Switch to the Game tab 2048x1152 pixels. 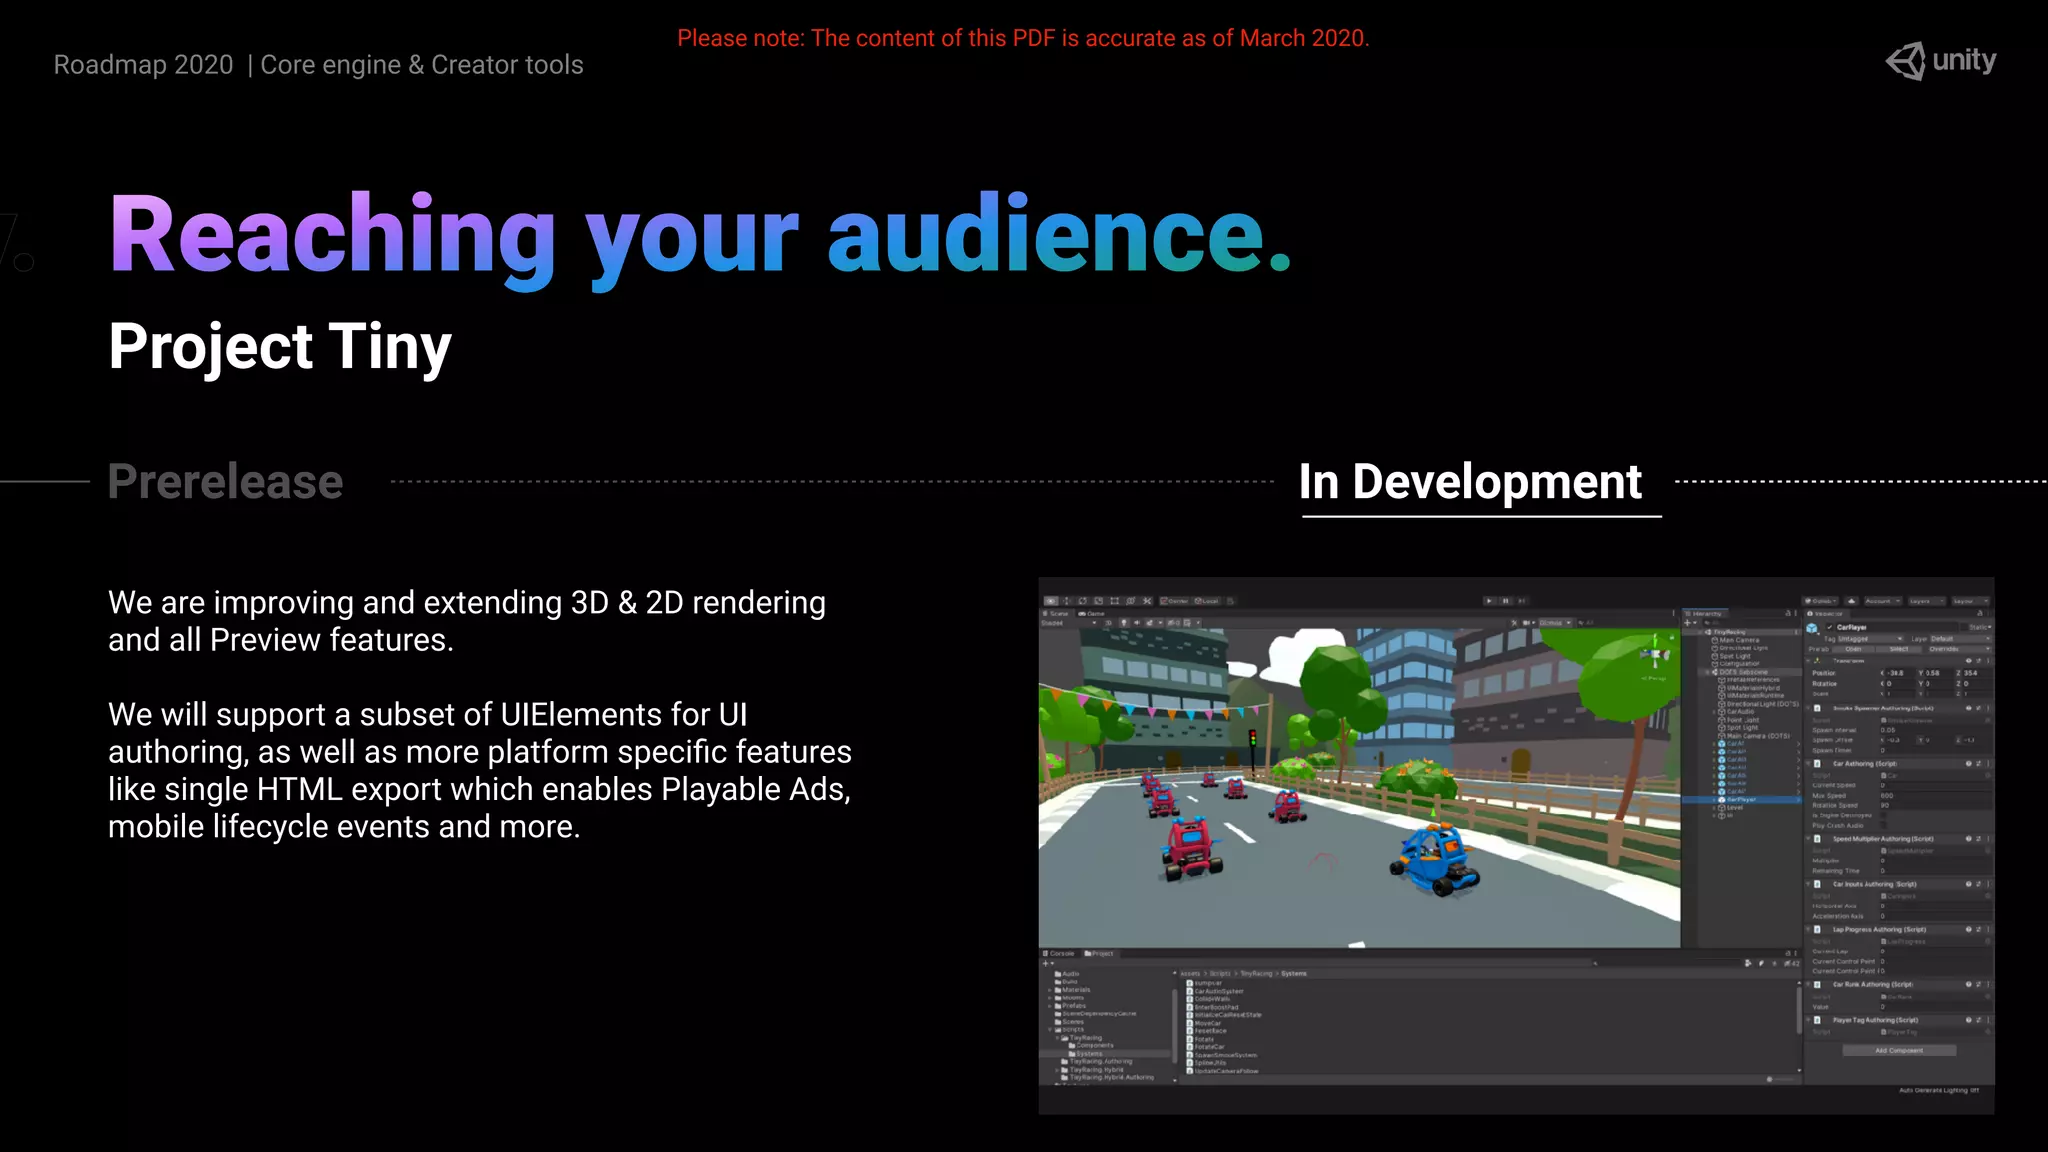[1092, 614]
